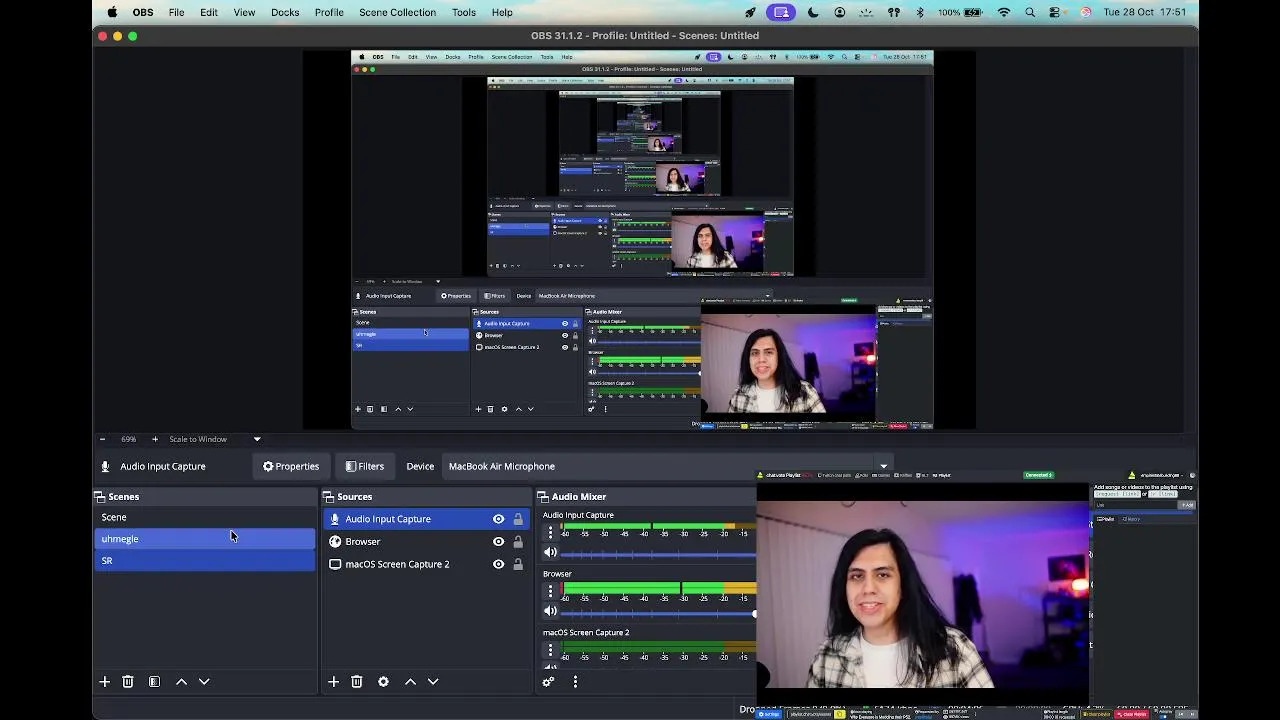Click the Wi-Fi icon in menu bar
1280x720 pixels.
1004,12
